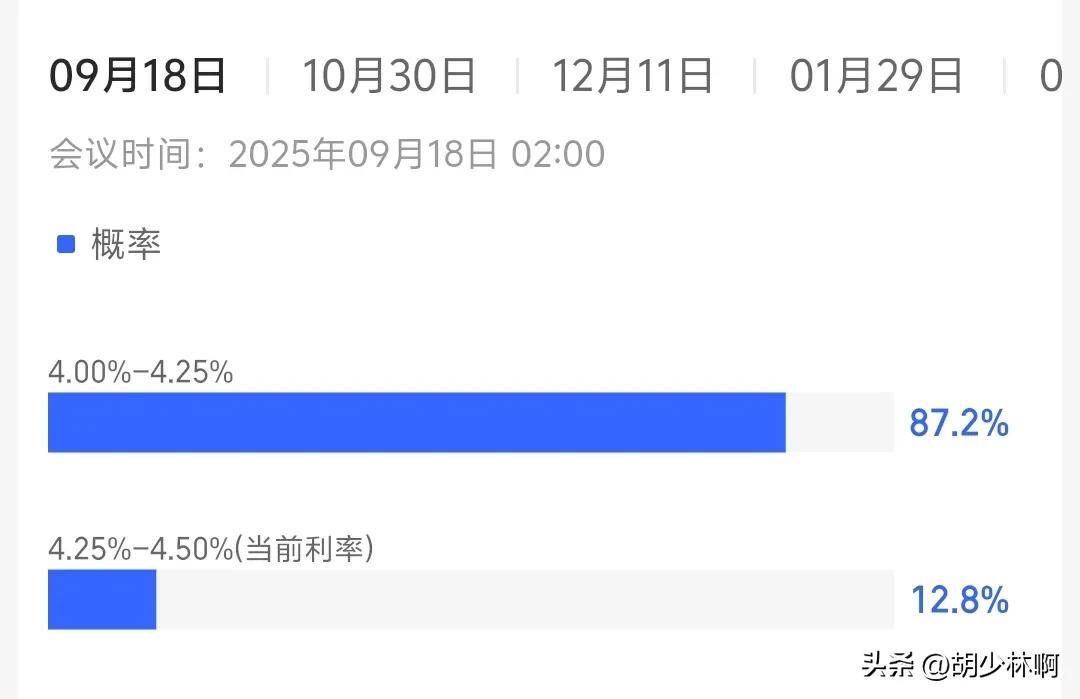Click divider between 12月11日 and 01月29日
This screenshot has width=1080, height=699.
755,76
